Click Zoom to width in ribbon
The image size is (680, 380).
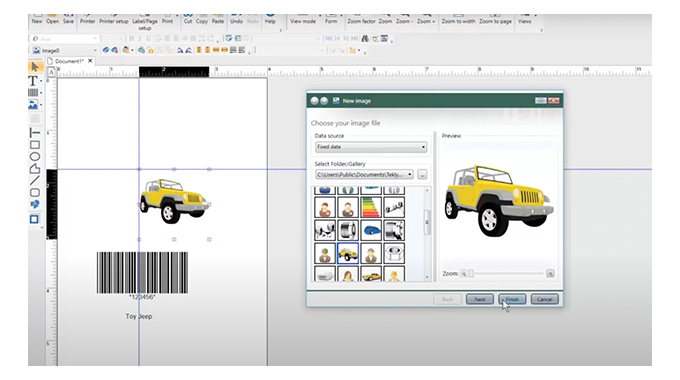(x=458, y=18)
